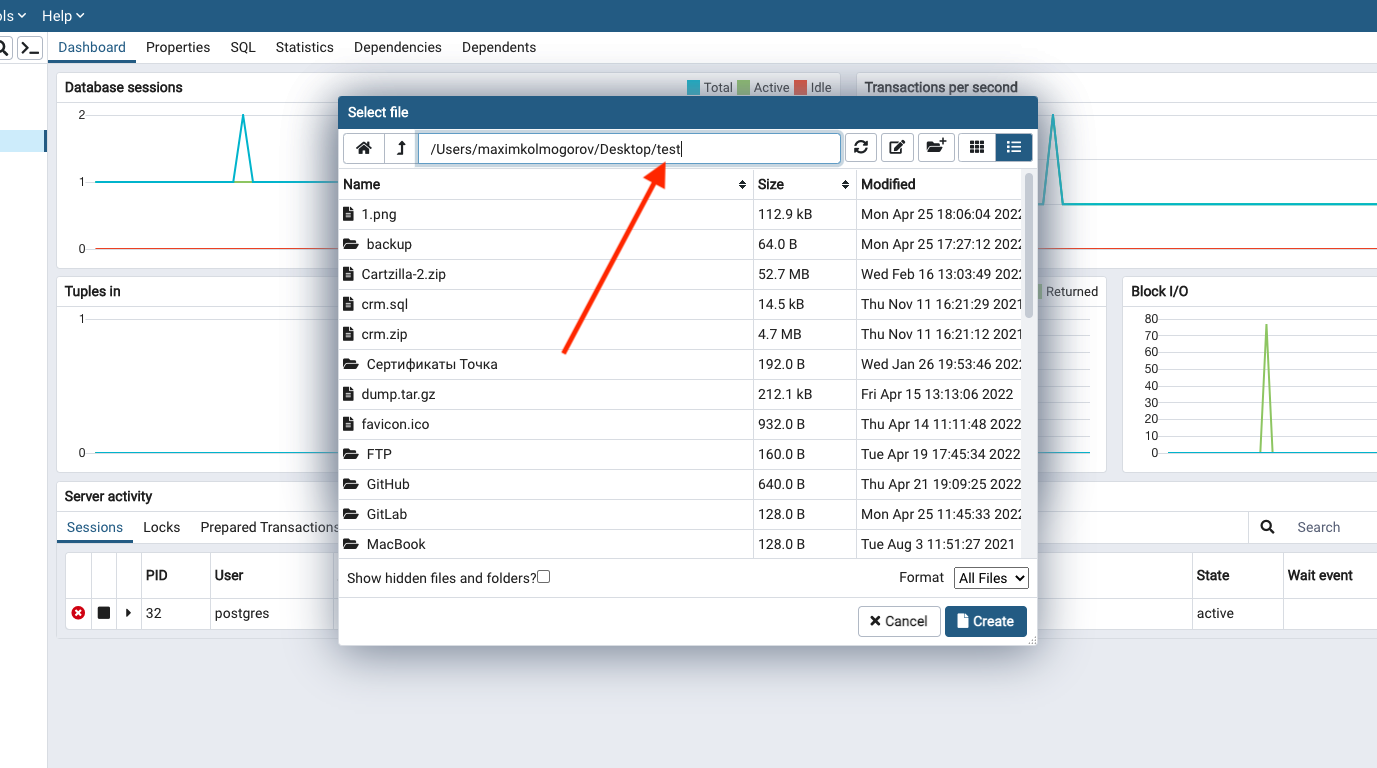Click the Server activity Search field

click(1332, 527)
